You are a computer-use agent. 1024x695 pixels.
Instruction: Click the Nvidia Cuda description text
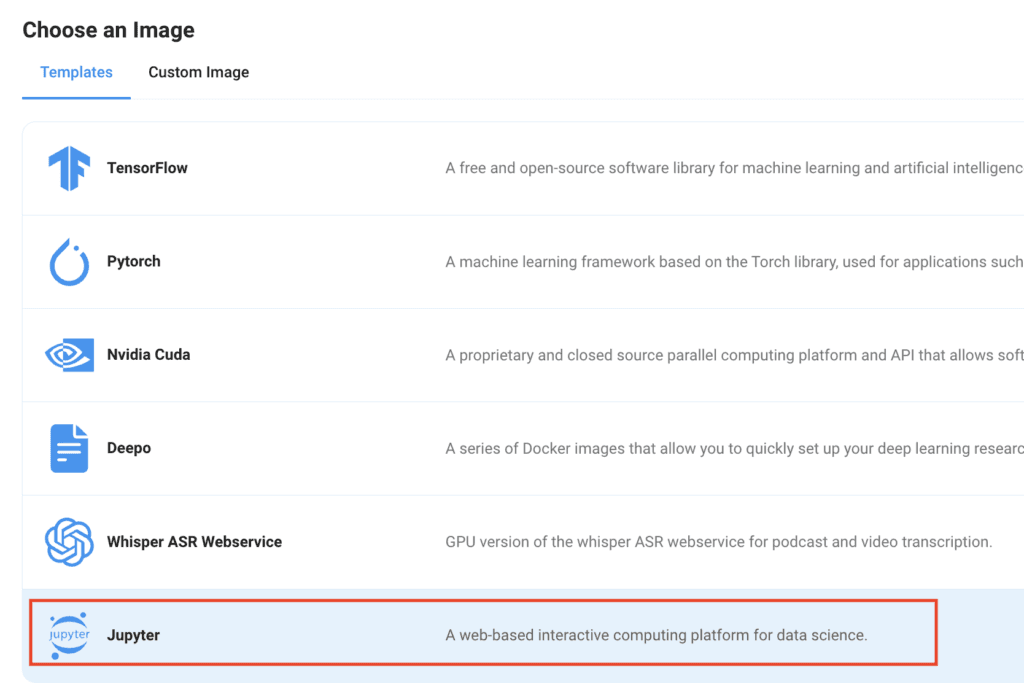click(734, 355)
